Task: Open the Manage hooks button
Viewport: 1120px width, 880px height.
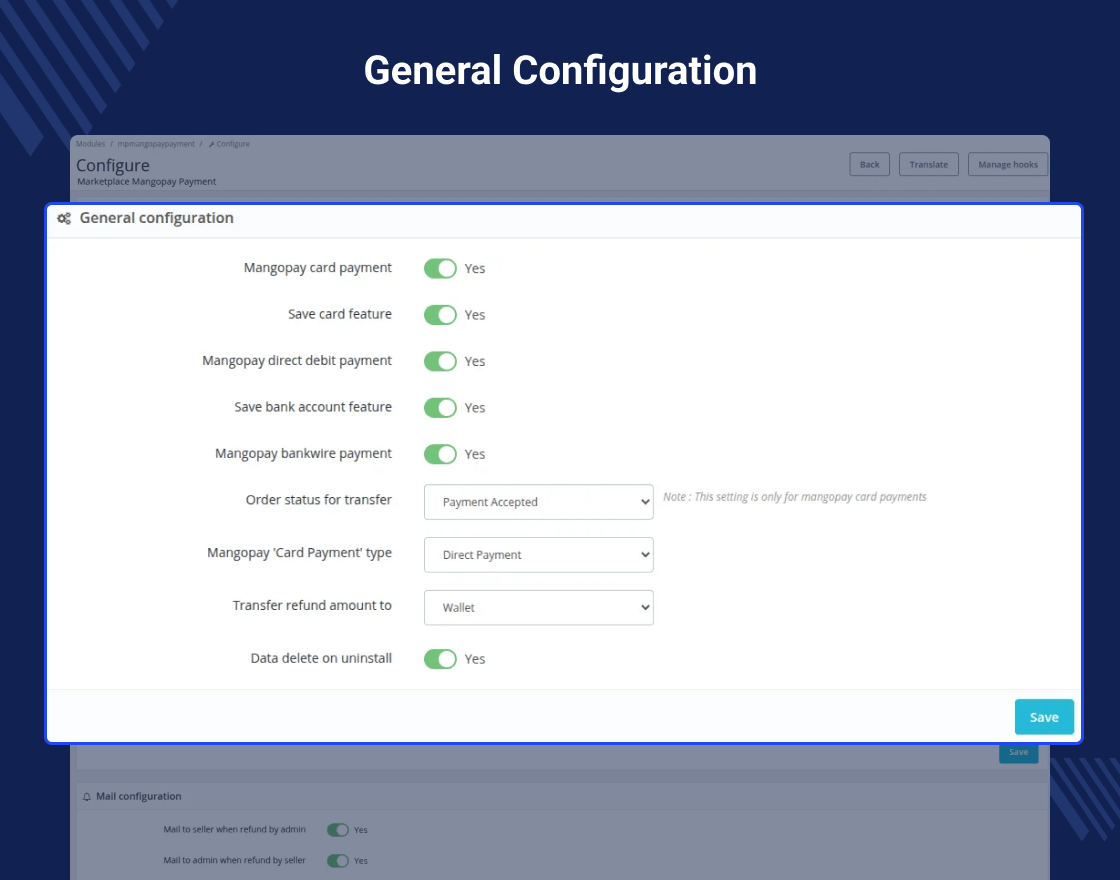Action: (1008, 164)
